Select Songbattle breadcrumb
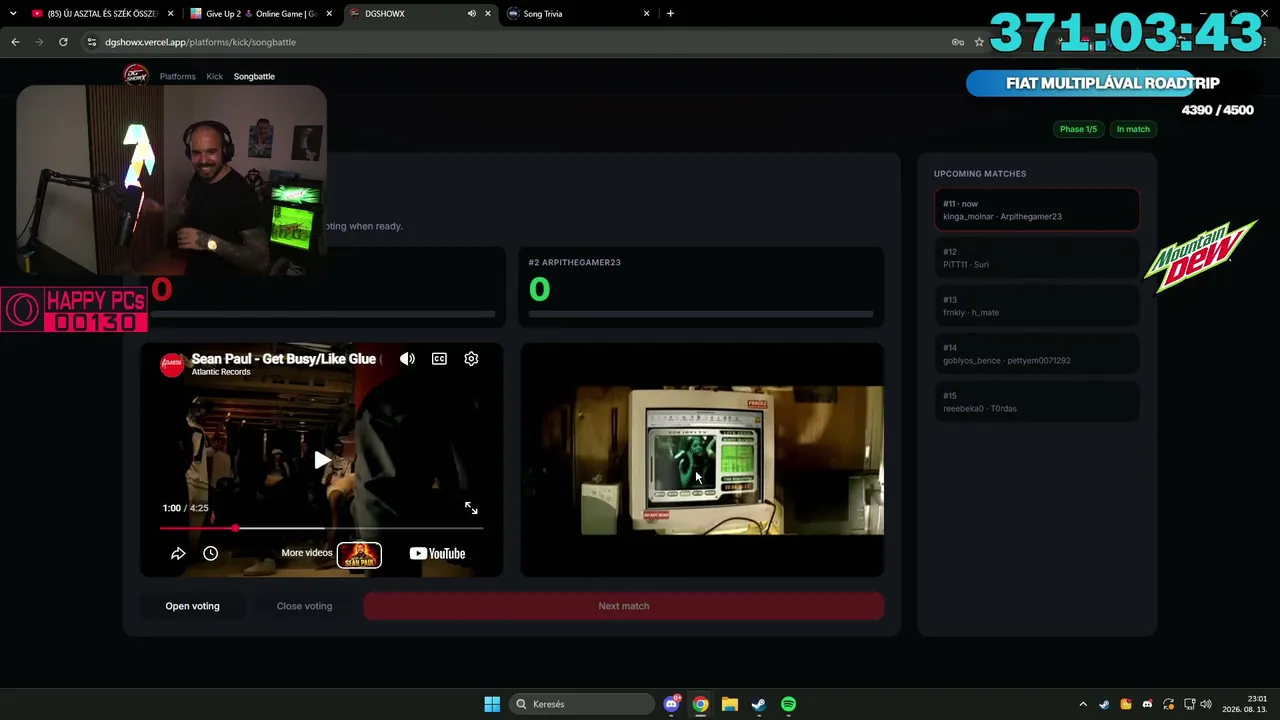The image size is (1280, 720). (x=254, y=76)
